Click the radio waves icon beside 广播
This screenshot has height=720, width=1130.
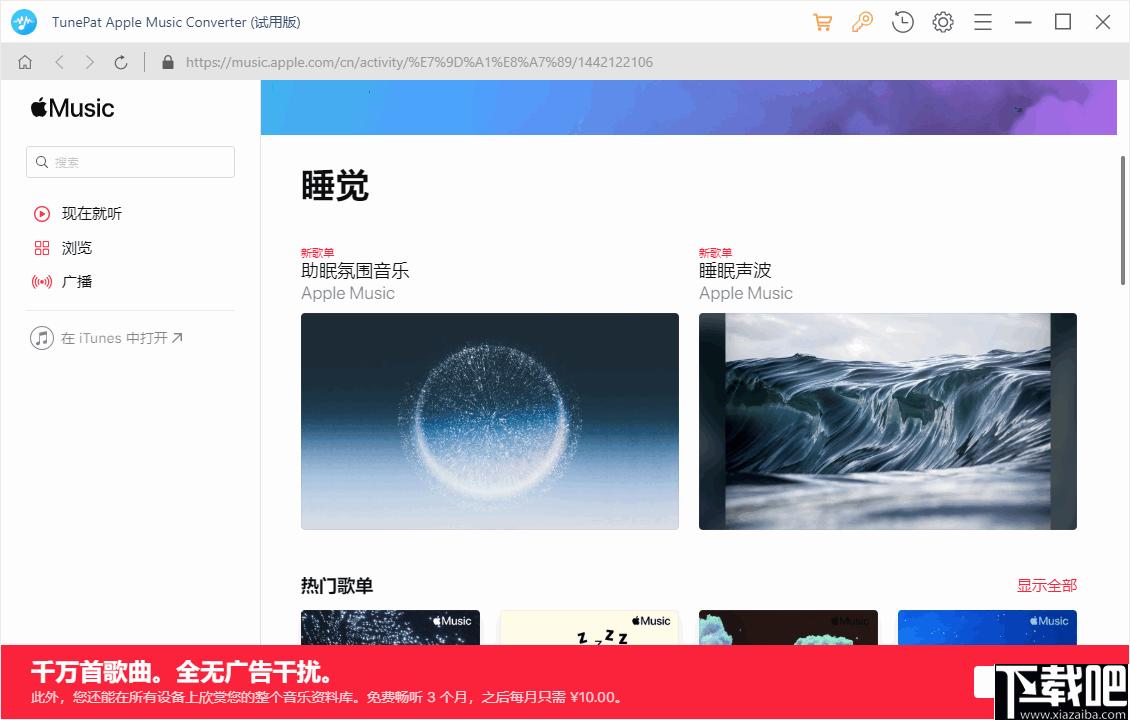[42, 282]
